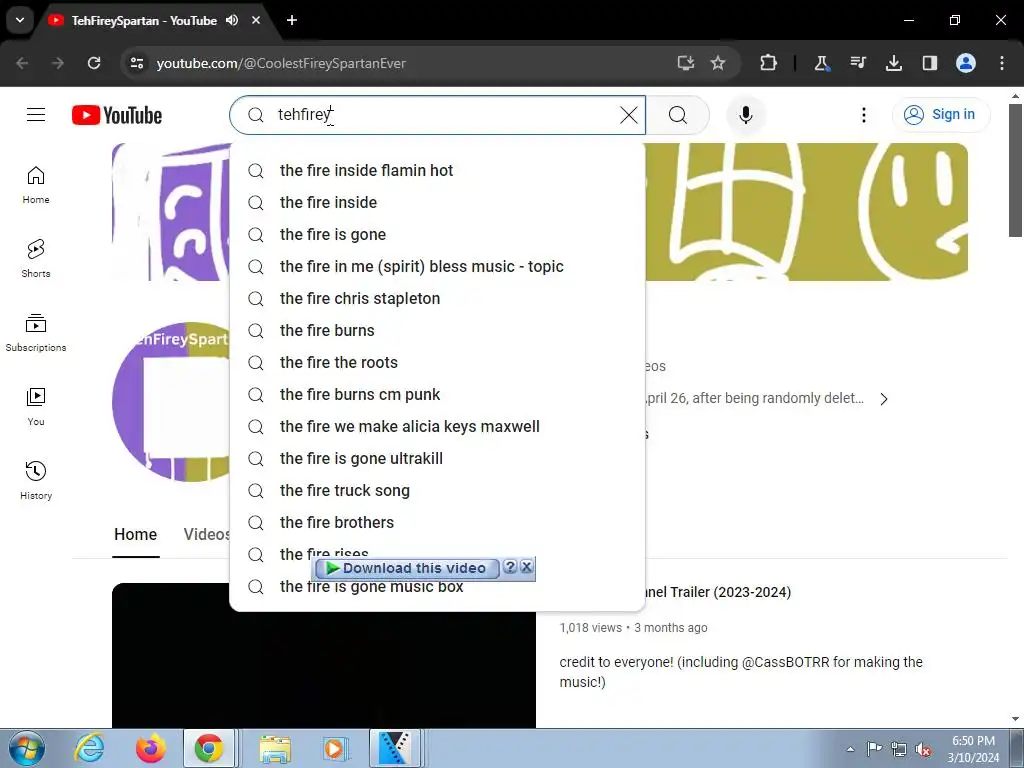
Task: Click the search magnifier button
Action: click(x=678, y=115)
